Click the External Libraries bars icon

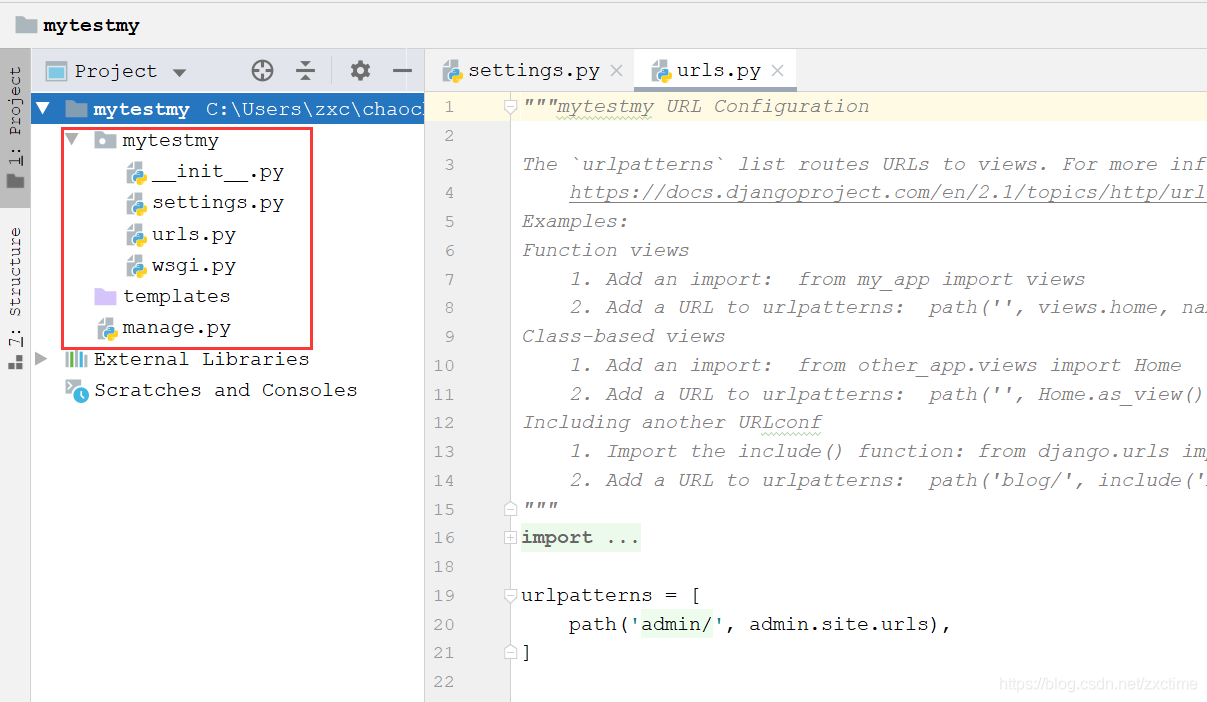[x=76, y=358]
